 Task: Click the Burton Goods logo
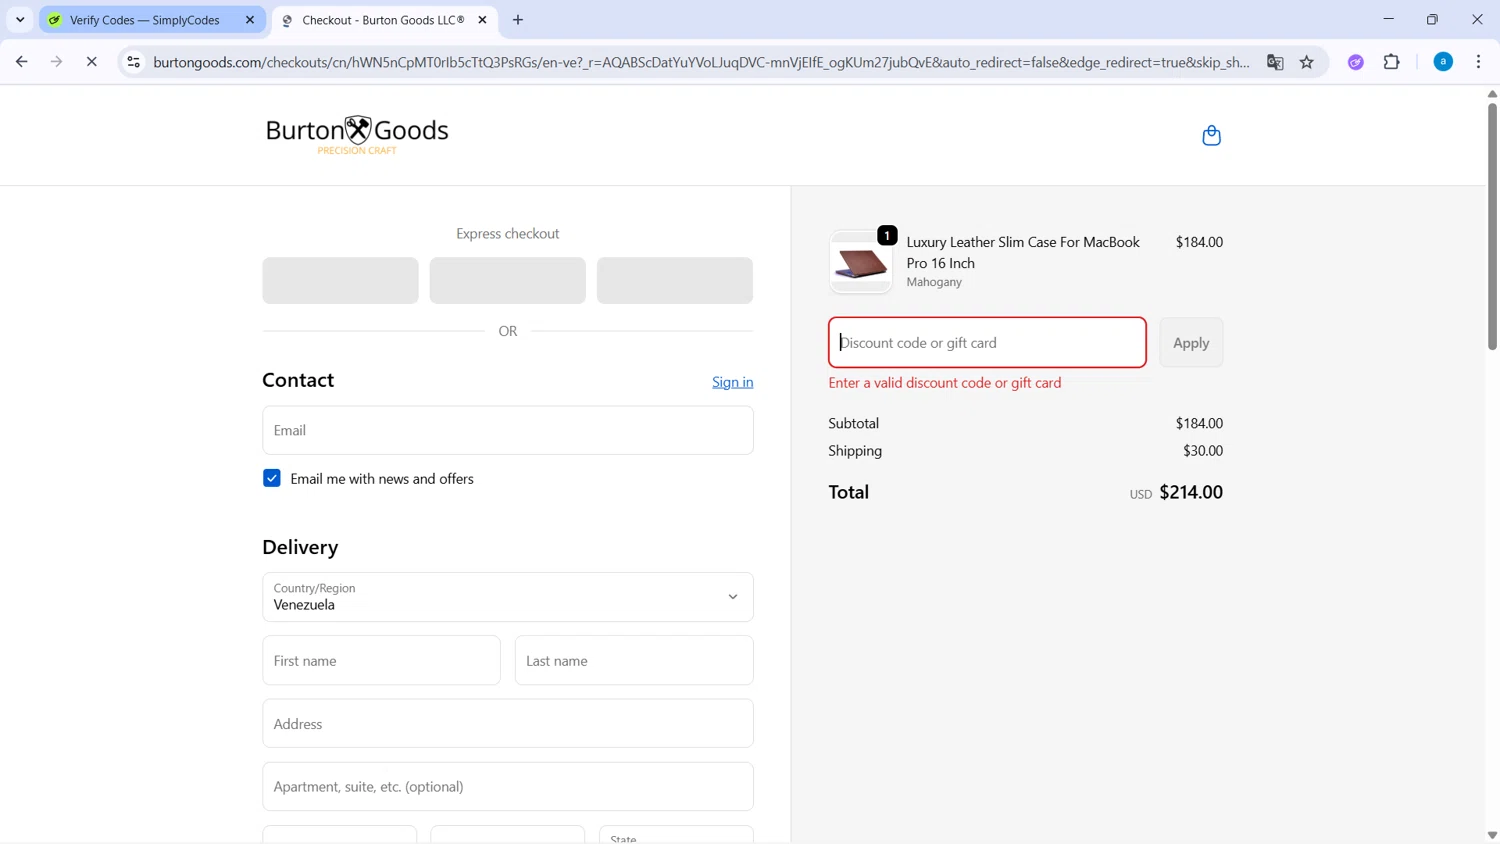[x=357, y=135]
